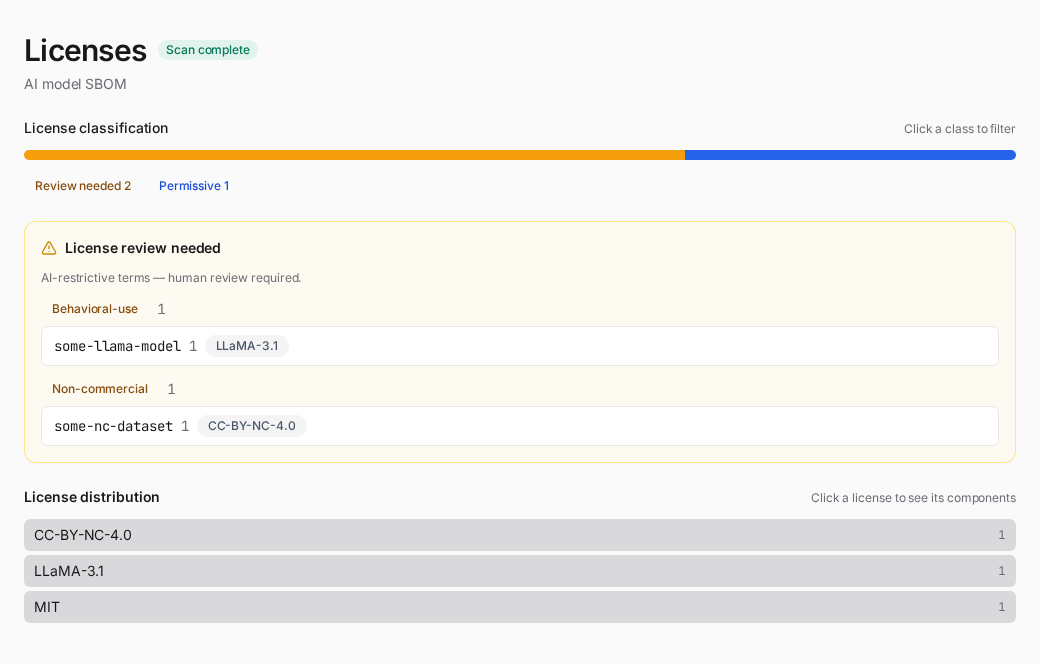The image size is (1040, 664).
Task: Click the Behavioral-use category label
Action: click(x=95, y=309)
